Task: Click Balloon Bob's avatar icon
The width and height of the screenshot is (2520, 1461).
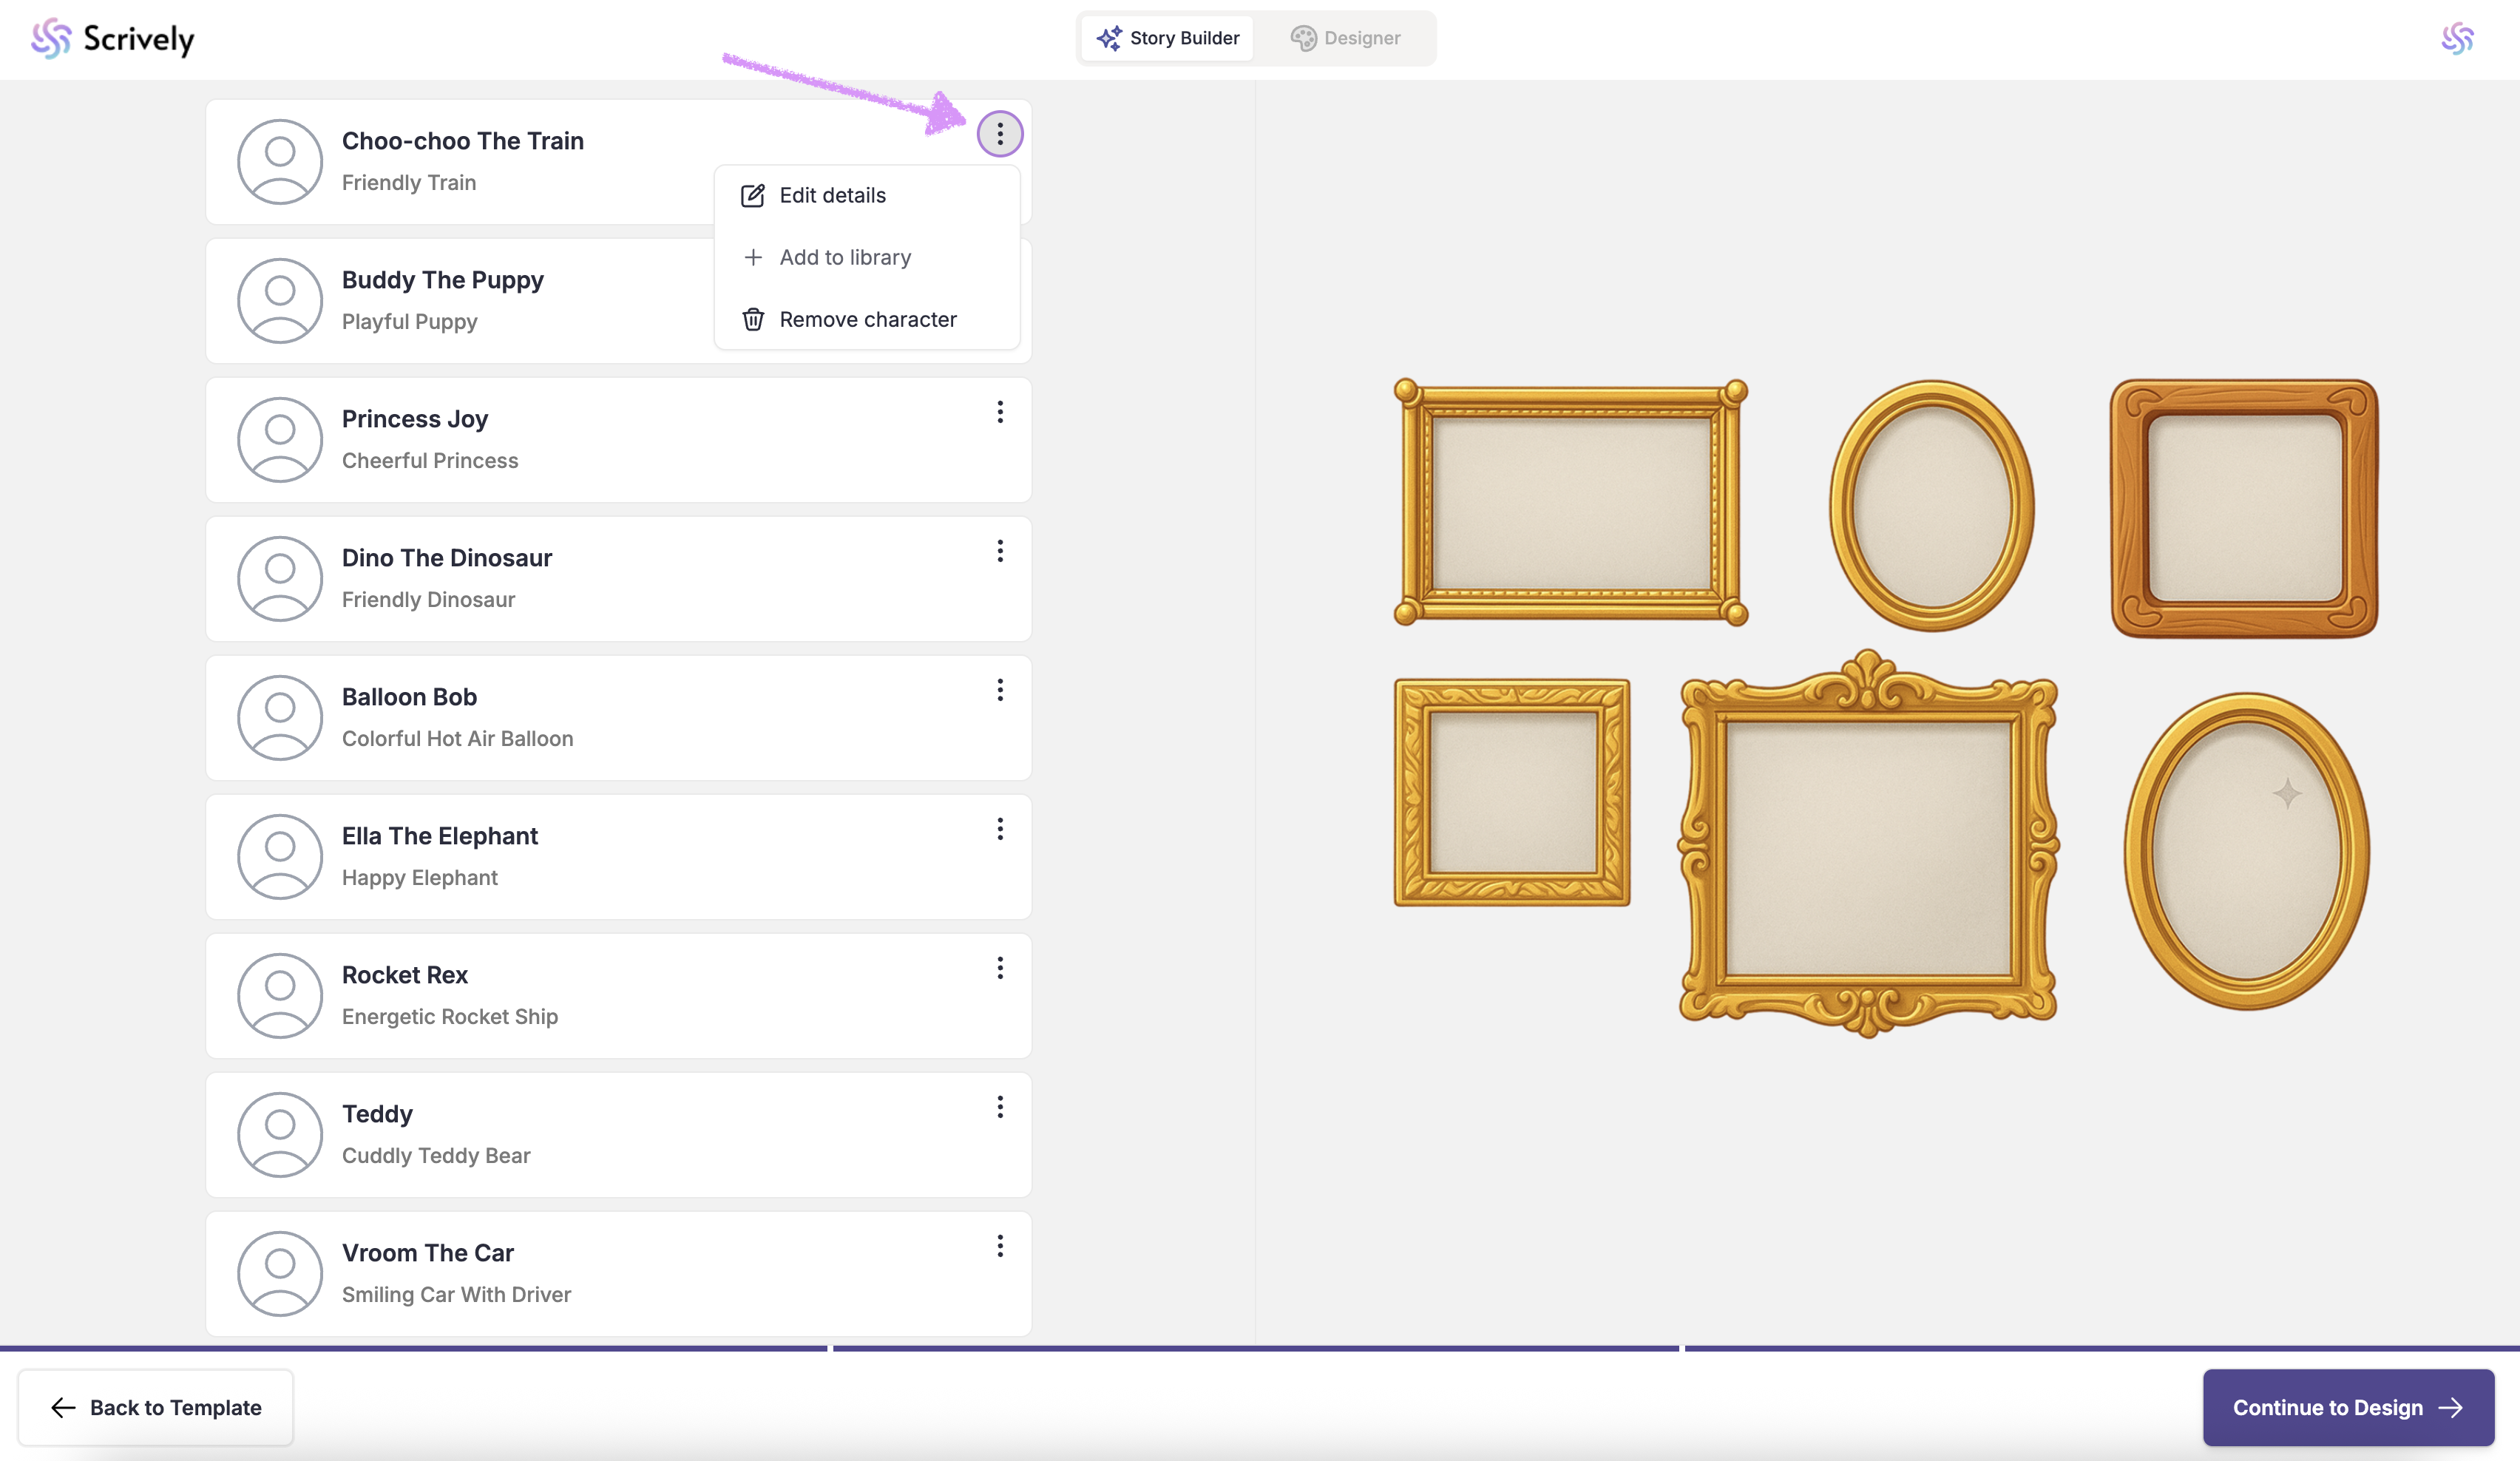Action: click(x=279, y=718)
